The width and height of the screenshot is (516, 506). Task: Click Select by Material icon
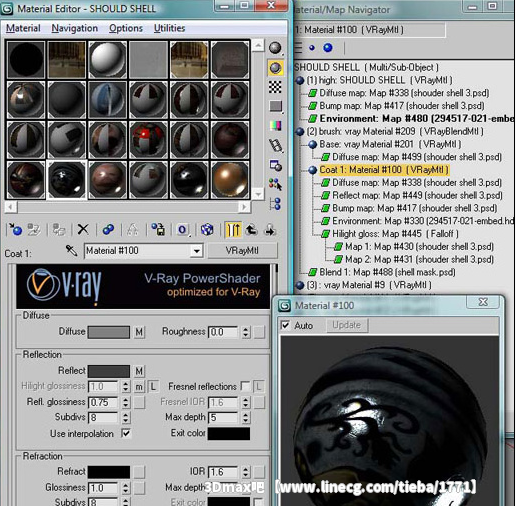pos(275,184)
